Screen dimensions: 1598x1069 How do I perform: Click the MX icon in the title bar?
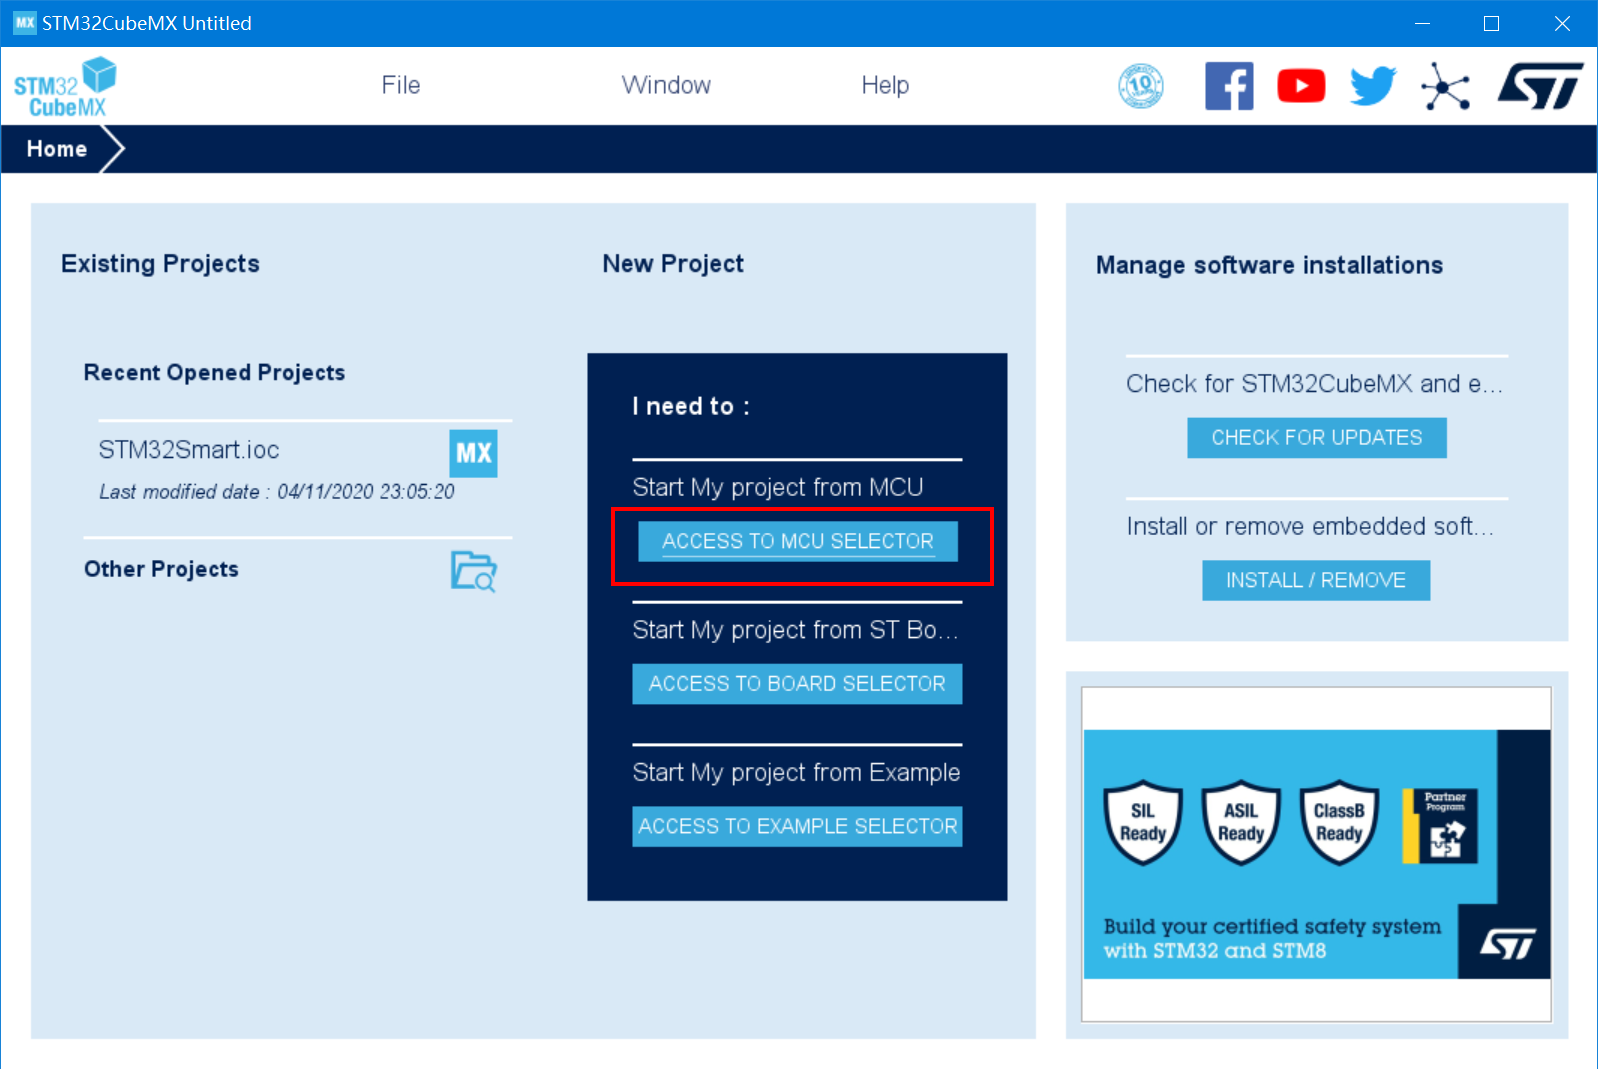pos(24,22)
